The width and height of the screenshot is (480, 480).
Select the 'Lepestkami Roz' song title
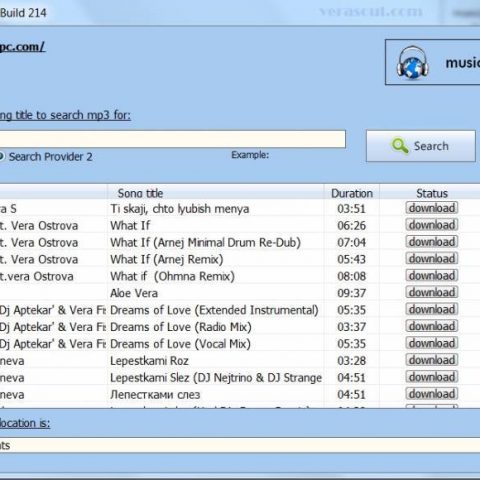pos(149,361)
